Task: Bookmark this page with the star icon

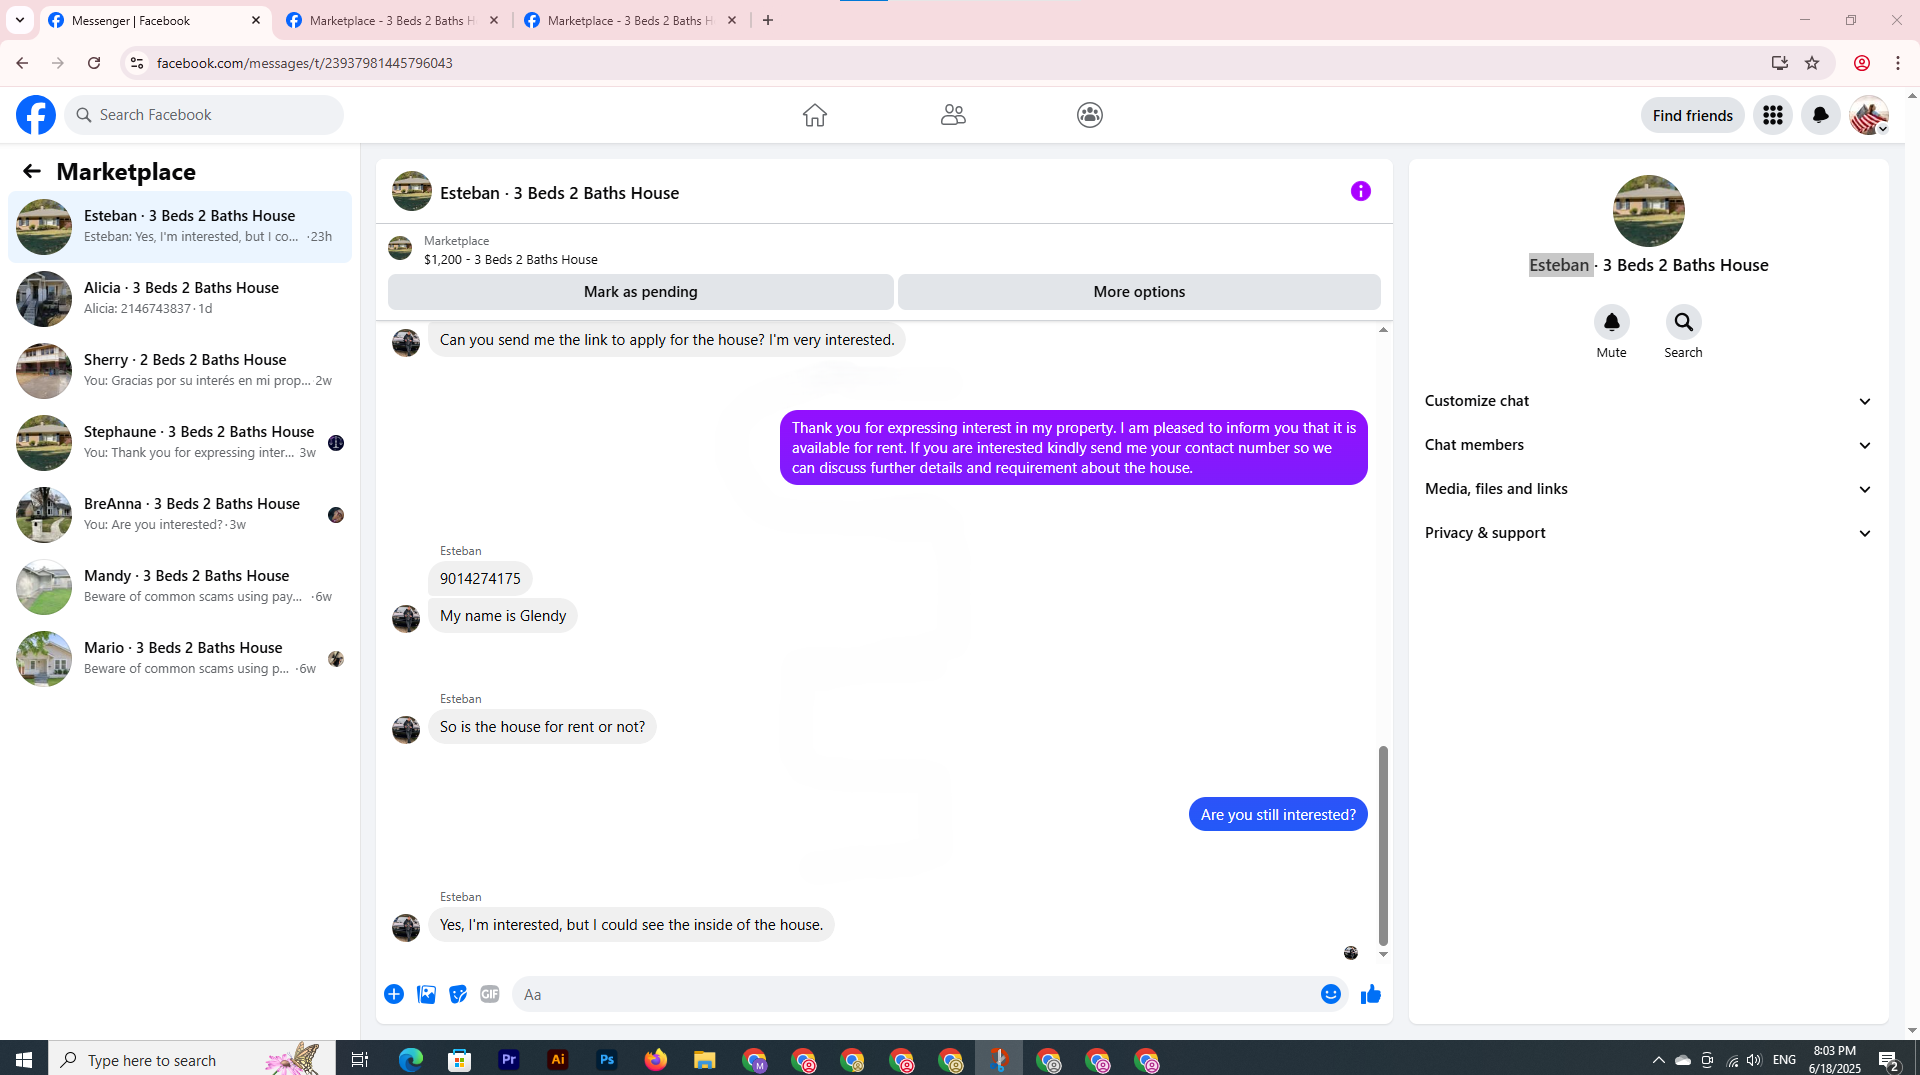Action: pos(1812,63)
